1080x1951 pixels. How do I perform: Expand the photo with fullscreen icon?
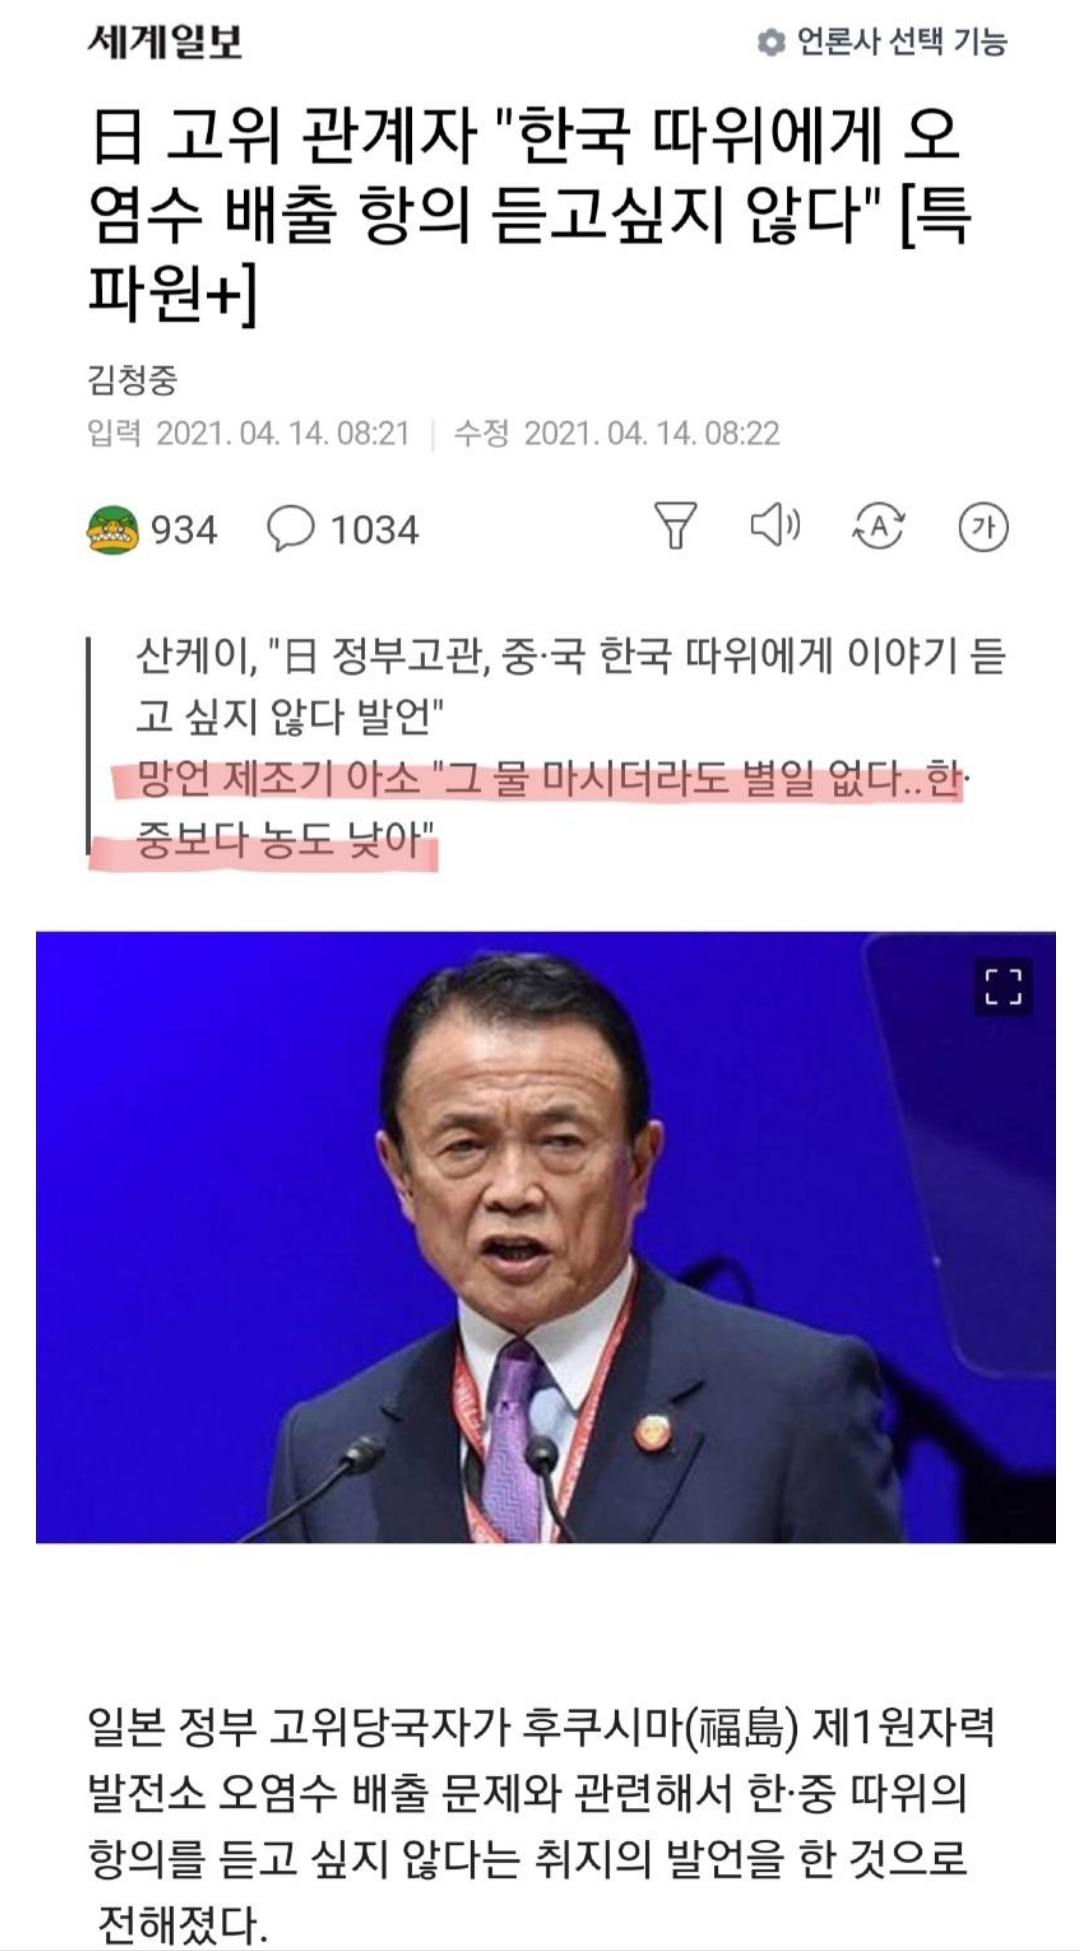pyautogui.click(x=1003, y=987)
